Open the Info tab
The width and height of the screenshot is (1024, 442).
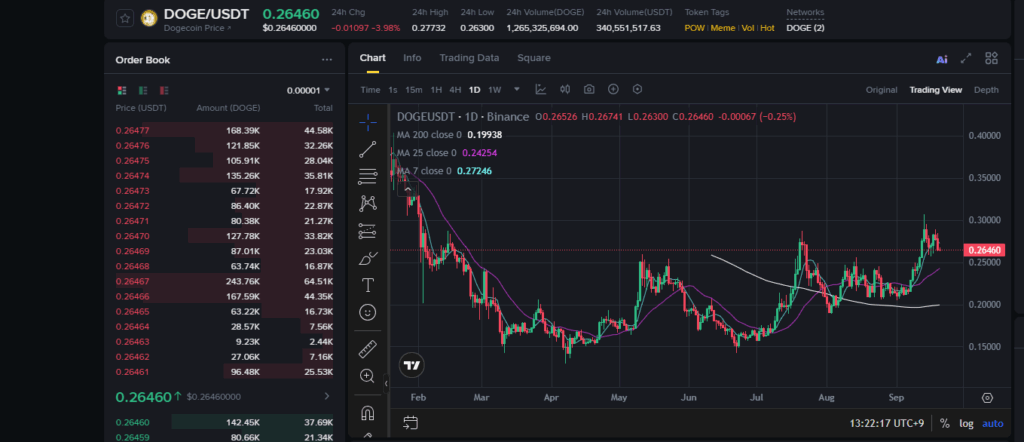point(412,57)
